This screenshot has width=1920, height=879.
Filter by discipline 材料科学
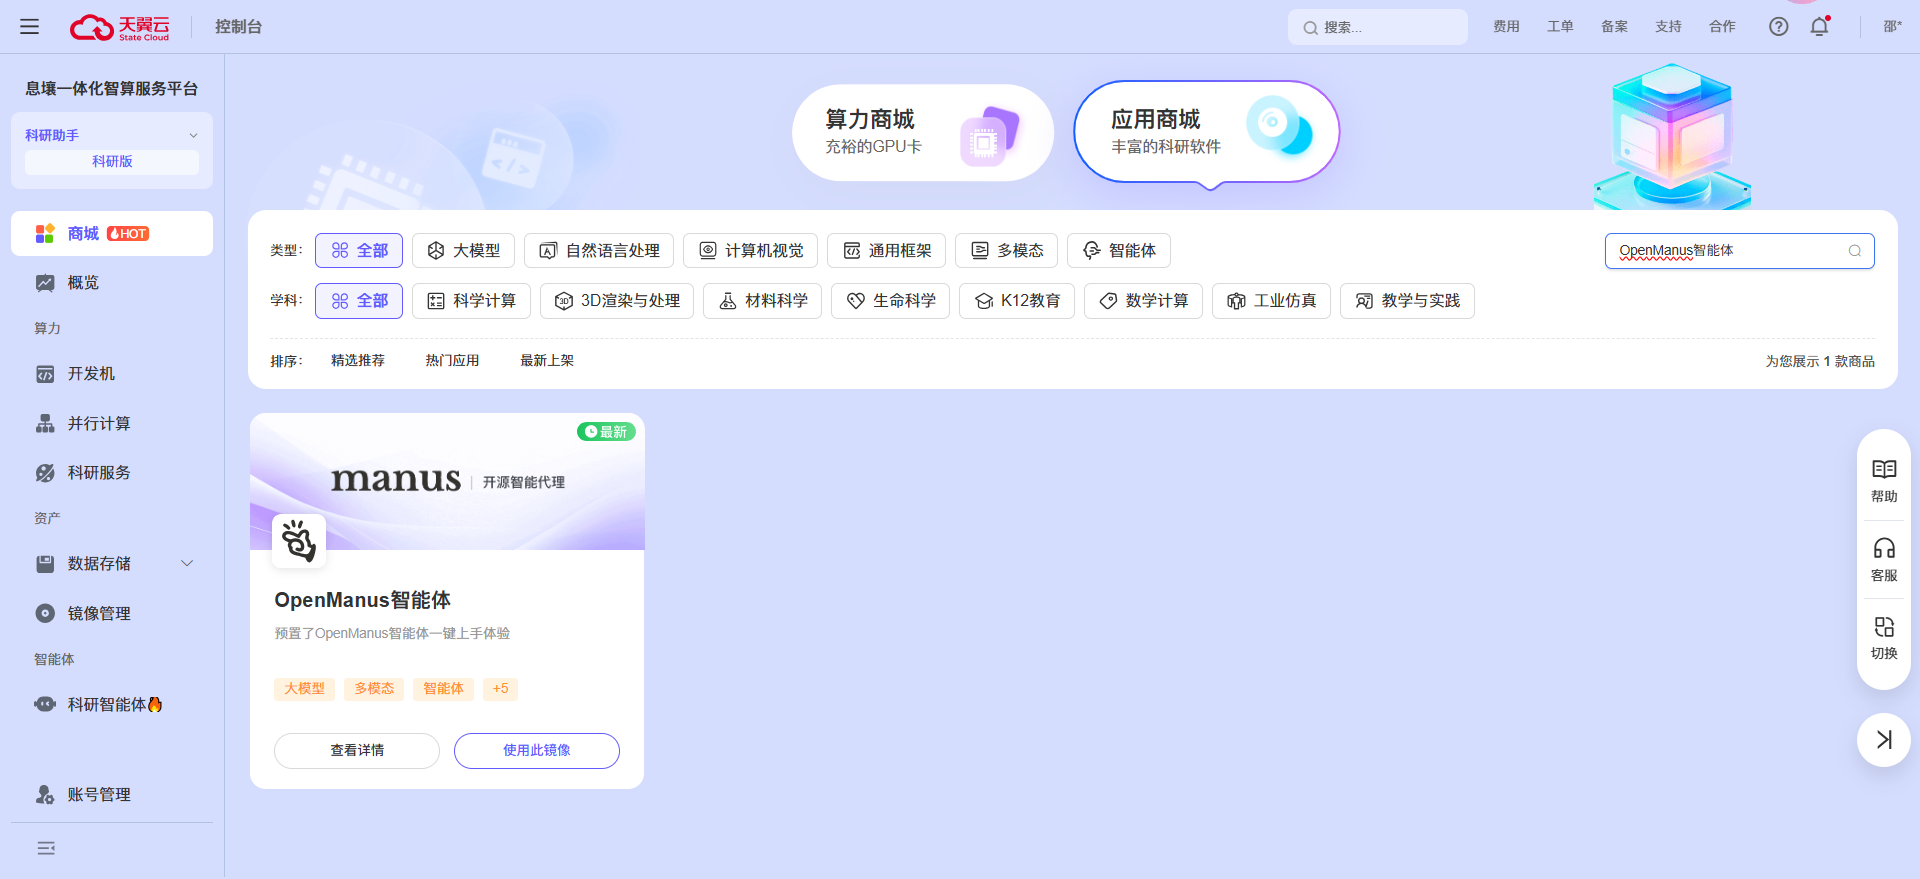762,301
